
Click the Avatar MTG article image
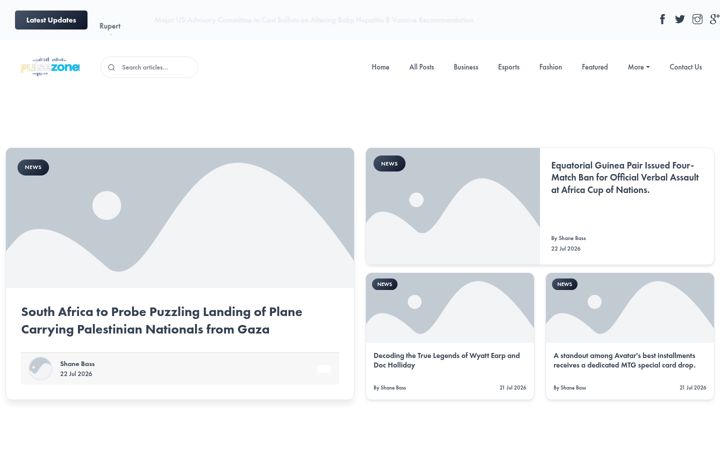[x=630, y=308]
